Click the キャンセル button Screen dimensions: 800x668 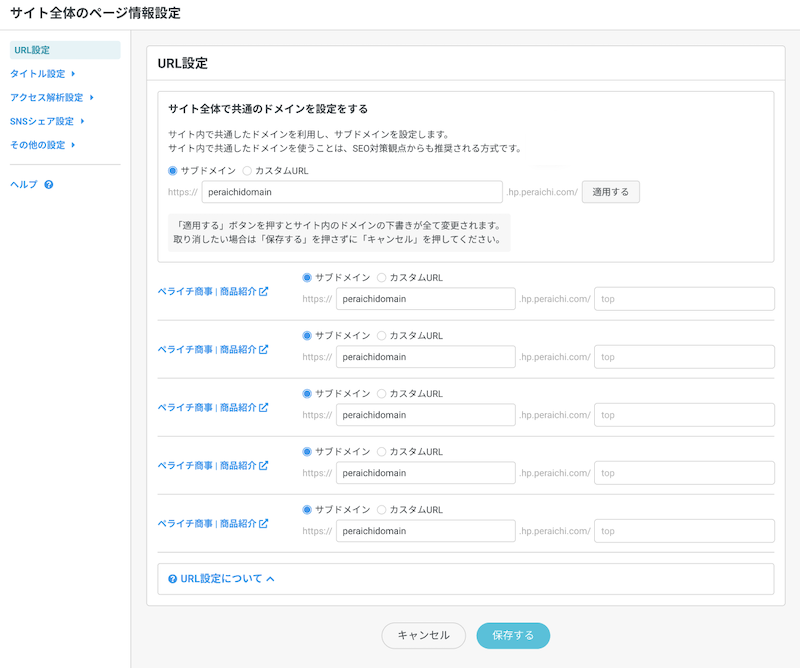tap(423, 635)
